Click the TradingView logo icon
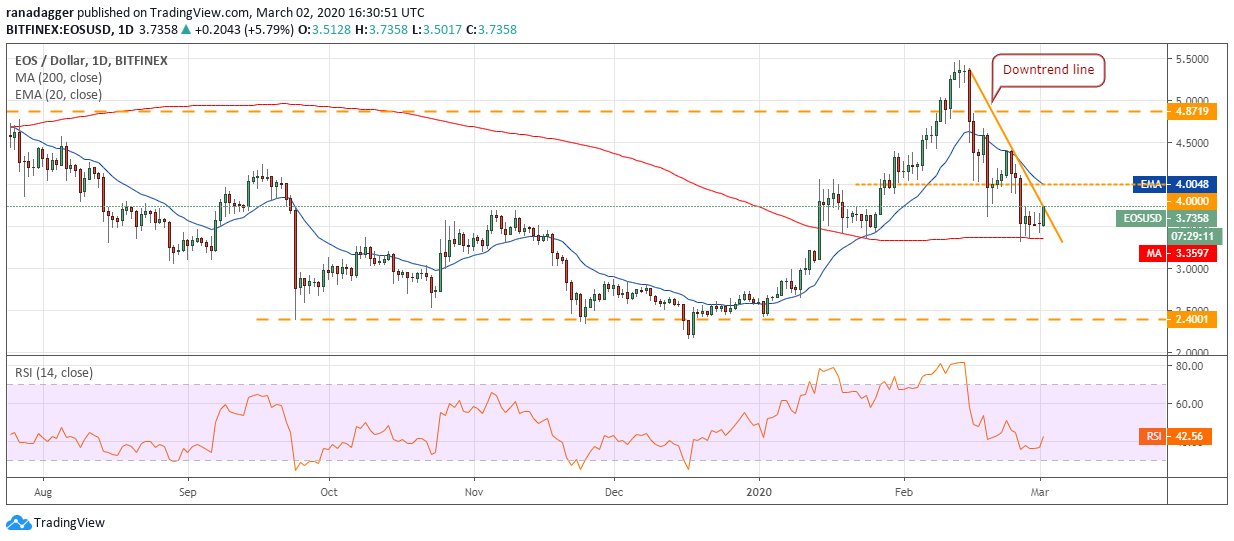 point(18,522)
